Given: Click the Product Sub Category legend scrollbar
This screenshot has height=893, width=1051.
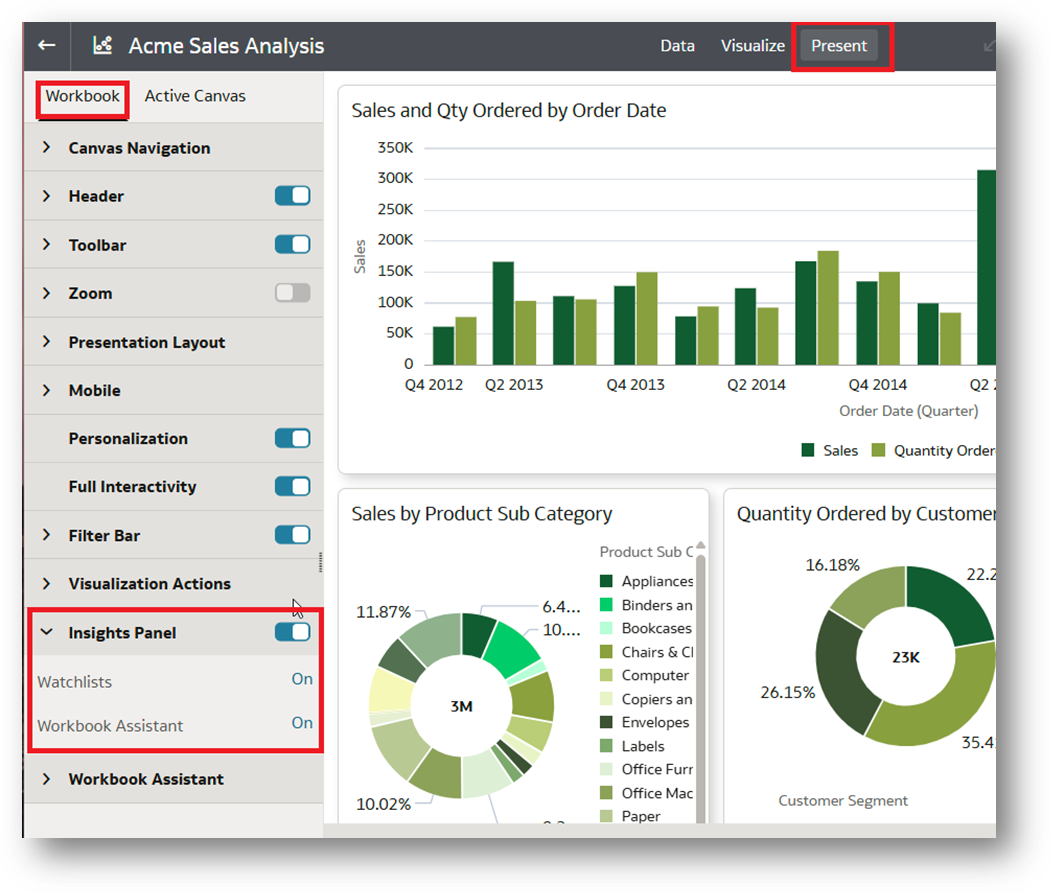Looking at the screenshot, I should coord(701,650).
